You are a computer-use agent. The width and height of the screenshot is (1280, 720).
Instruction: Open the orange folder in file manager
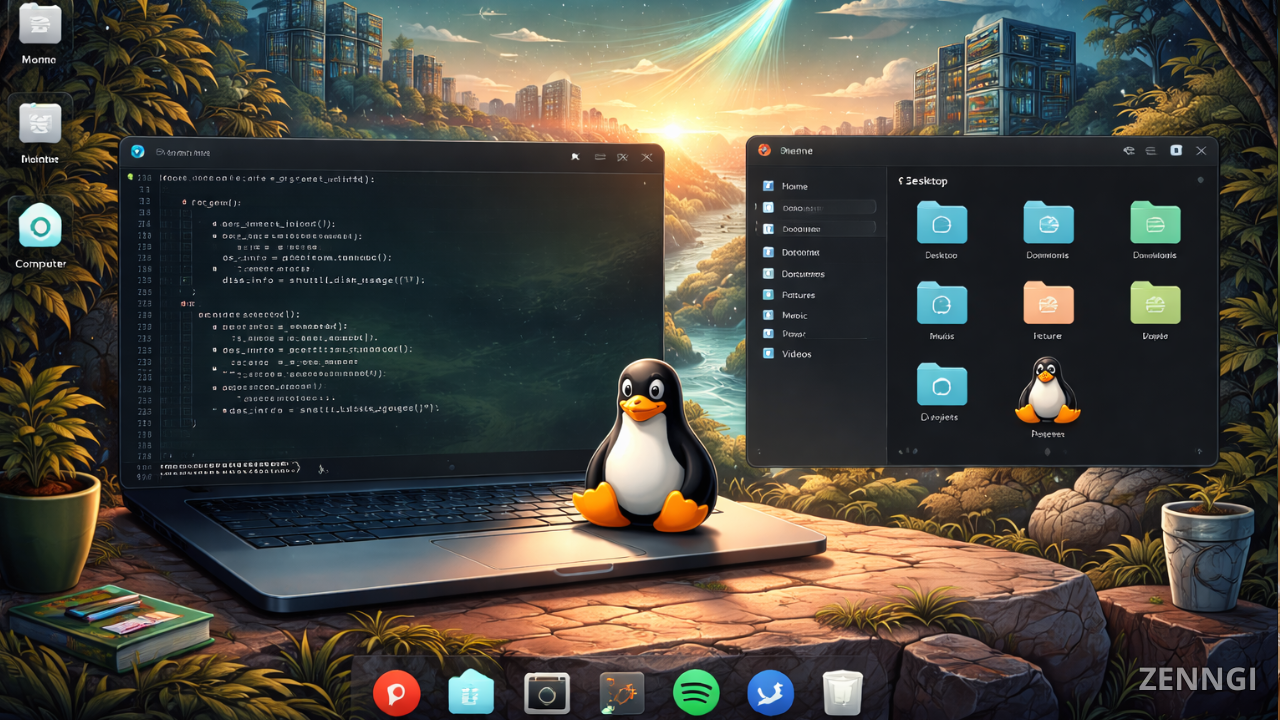(x=1048, y=304)
